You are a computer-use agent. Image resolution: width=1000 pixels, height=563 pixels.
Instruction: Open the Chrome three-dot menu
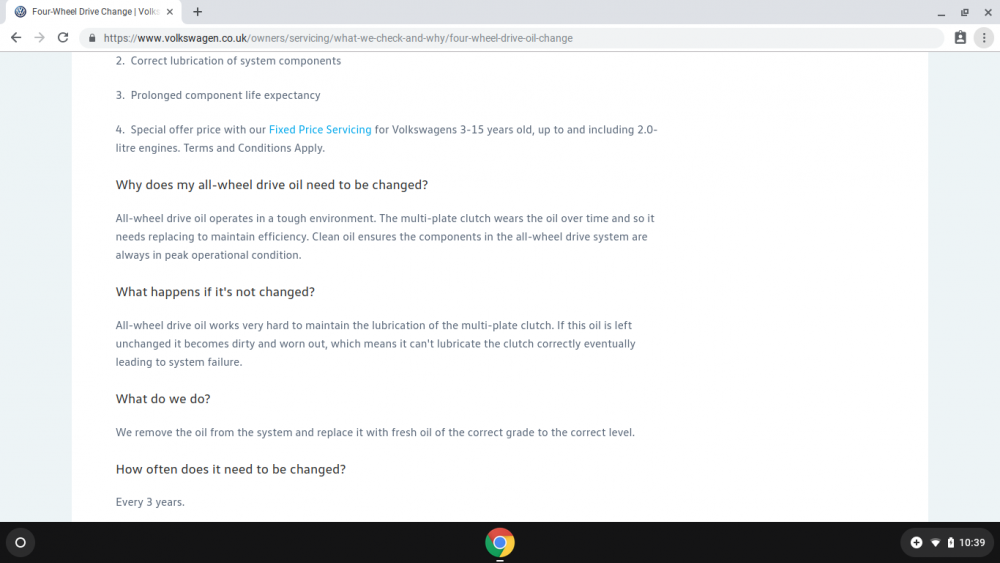tap(984, 38)
